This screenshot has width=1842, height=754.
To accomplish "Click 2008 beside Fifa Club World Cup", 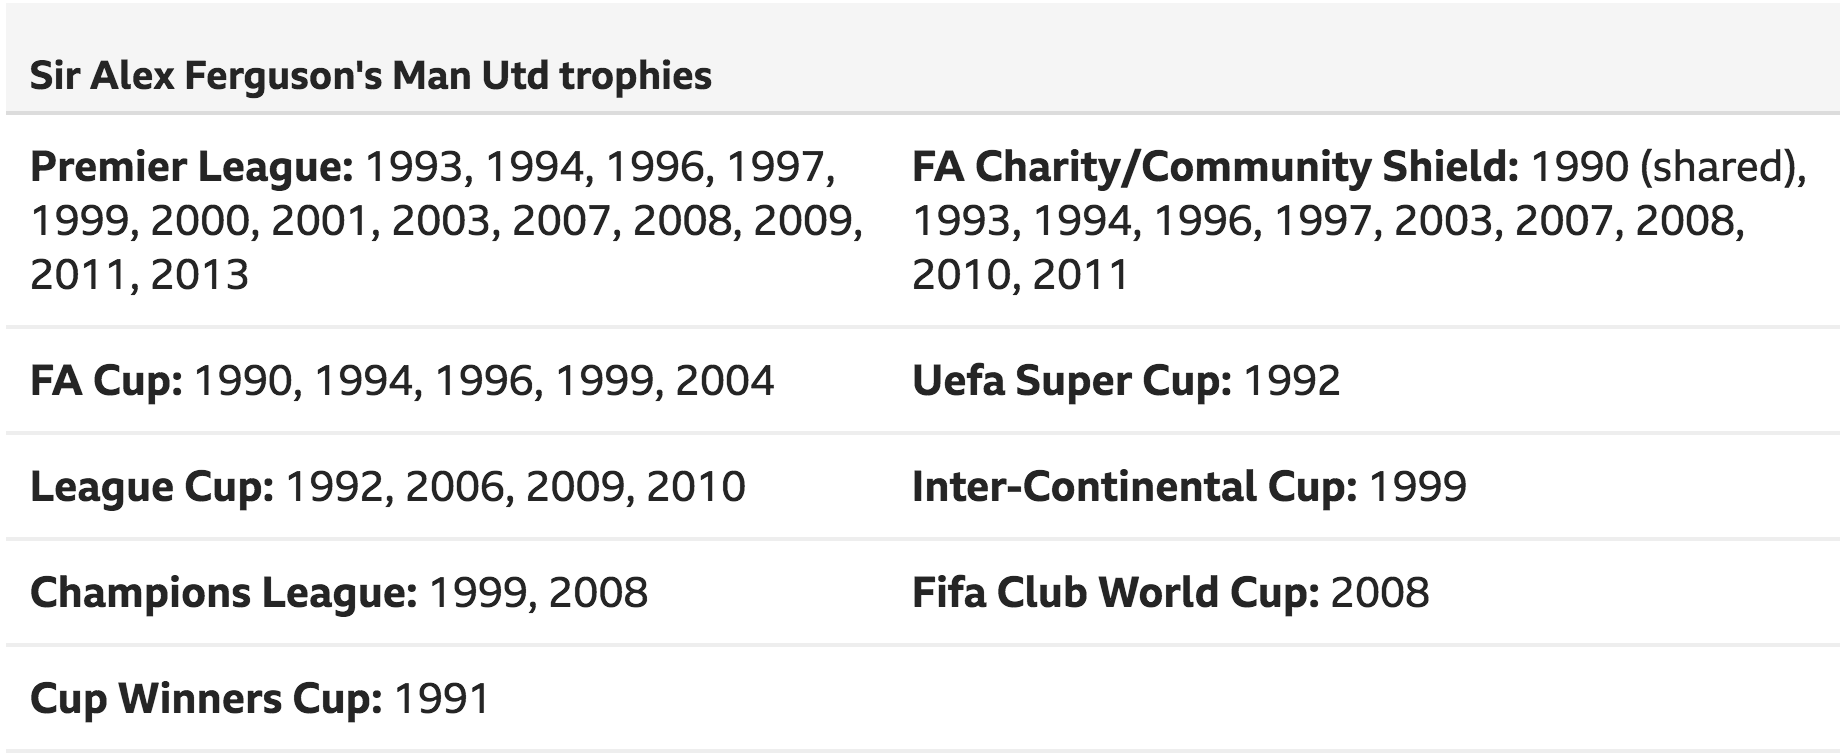I will coord(1380,593).
